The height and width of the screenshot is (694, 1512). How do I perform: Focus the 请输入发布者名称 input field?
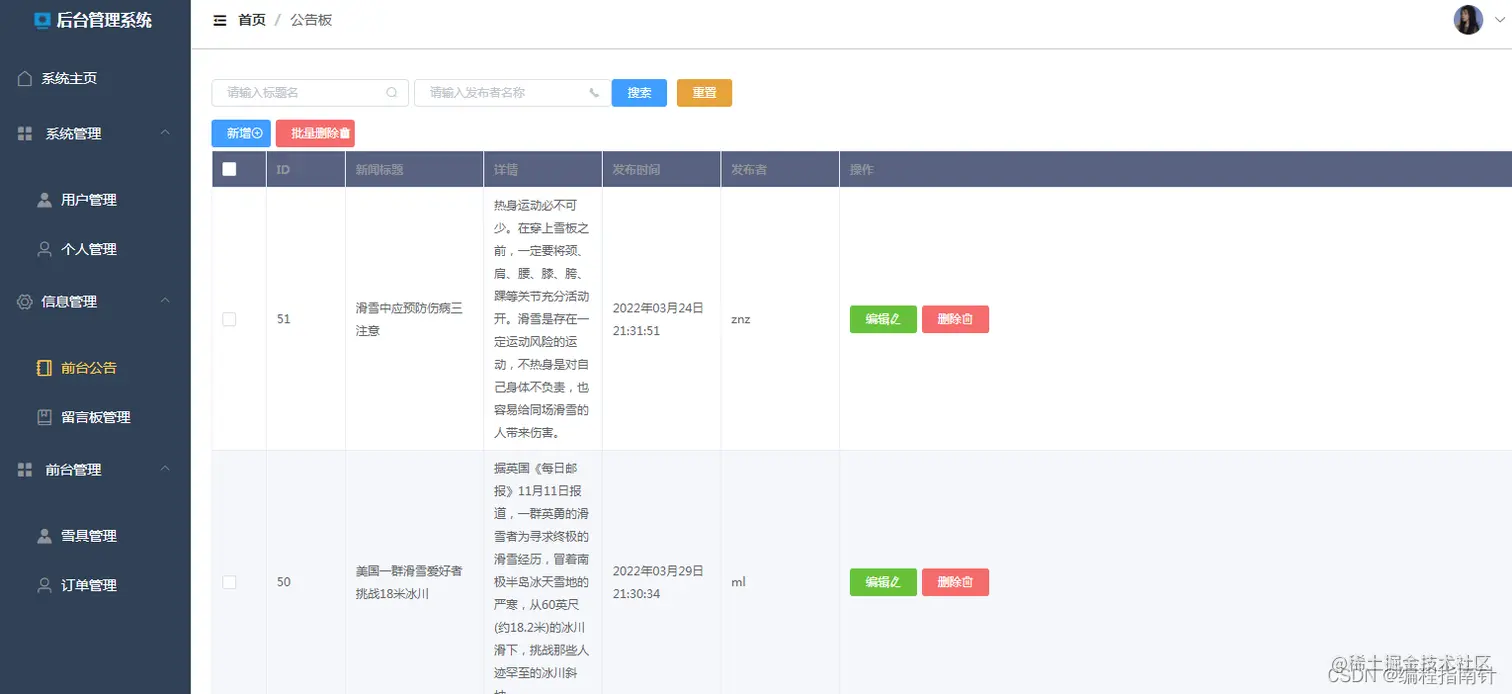coord(512,92)
